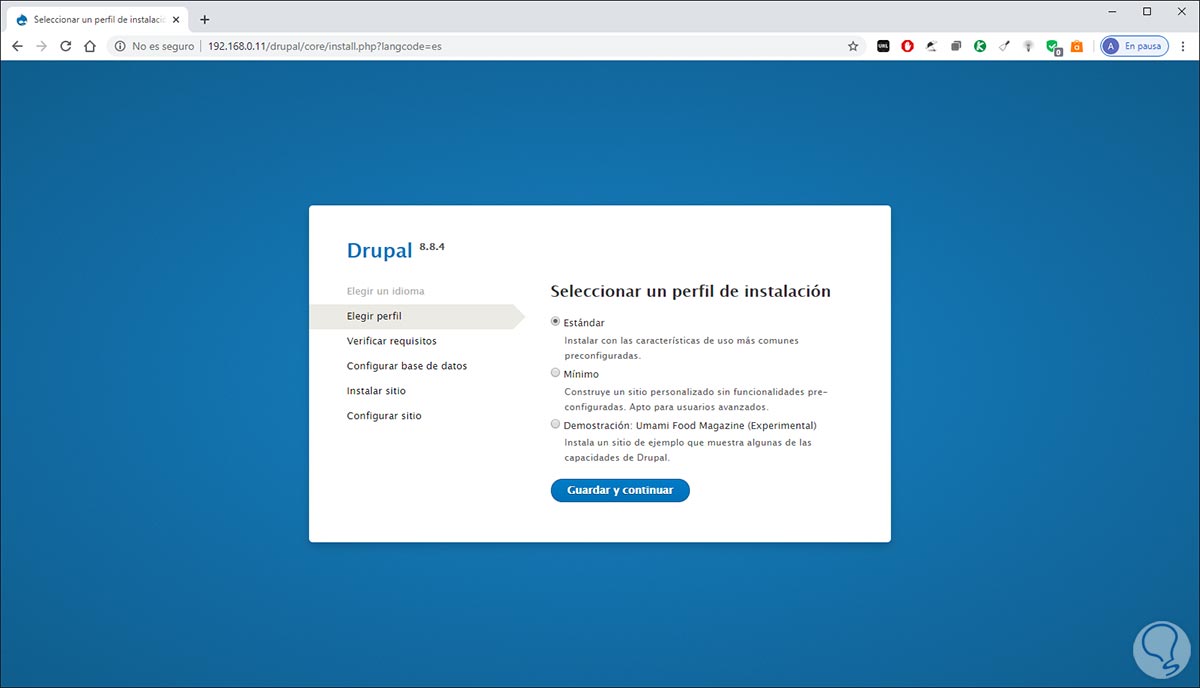This screenshot has width=1200, height=688.
Task: Click the grey stacked squares extension
Action: (956, 46)
